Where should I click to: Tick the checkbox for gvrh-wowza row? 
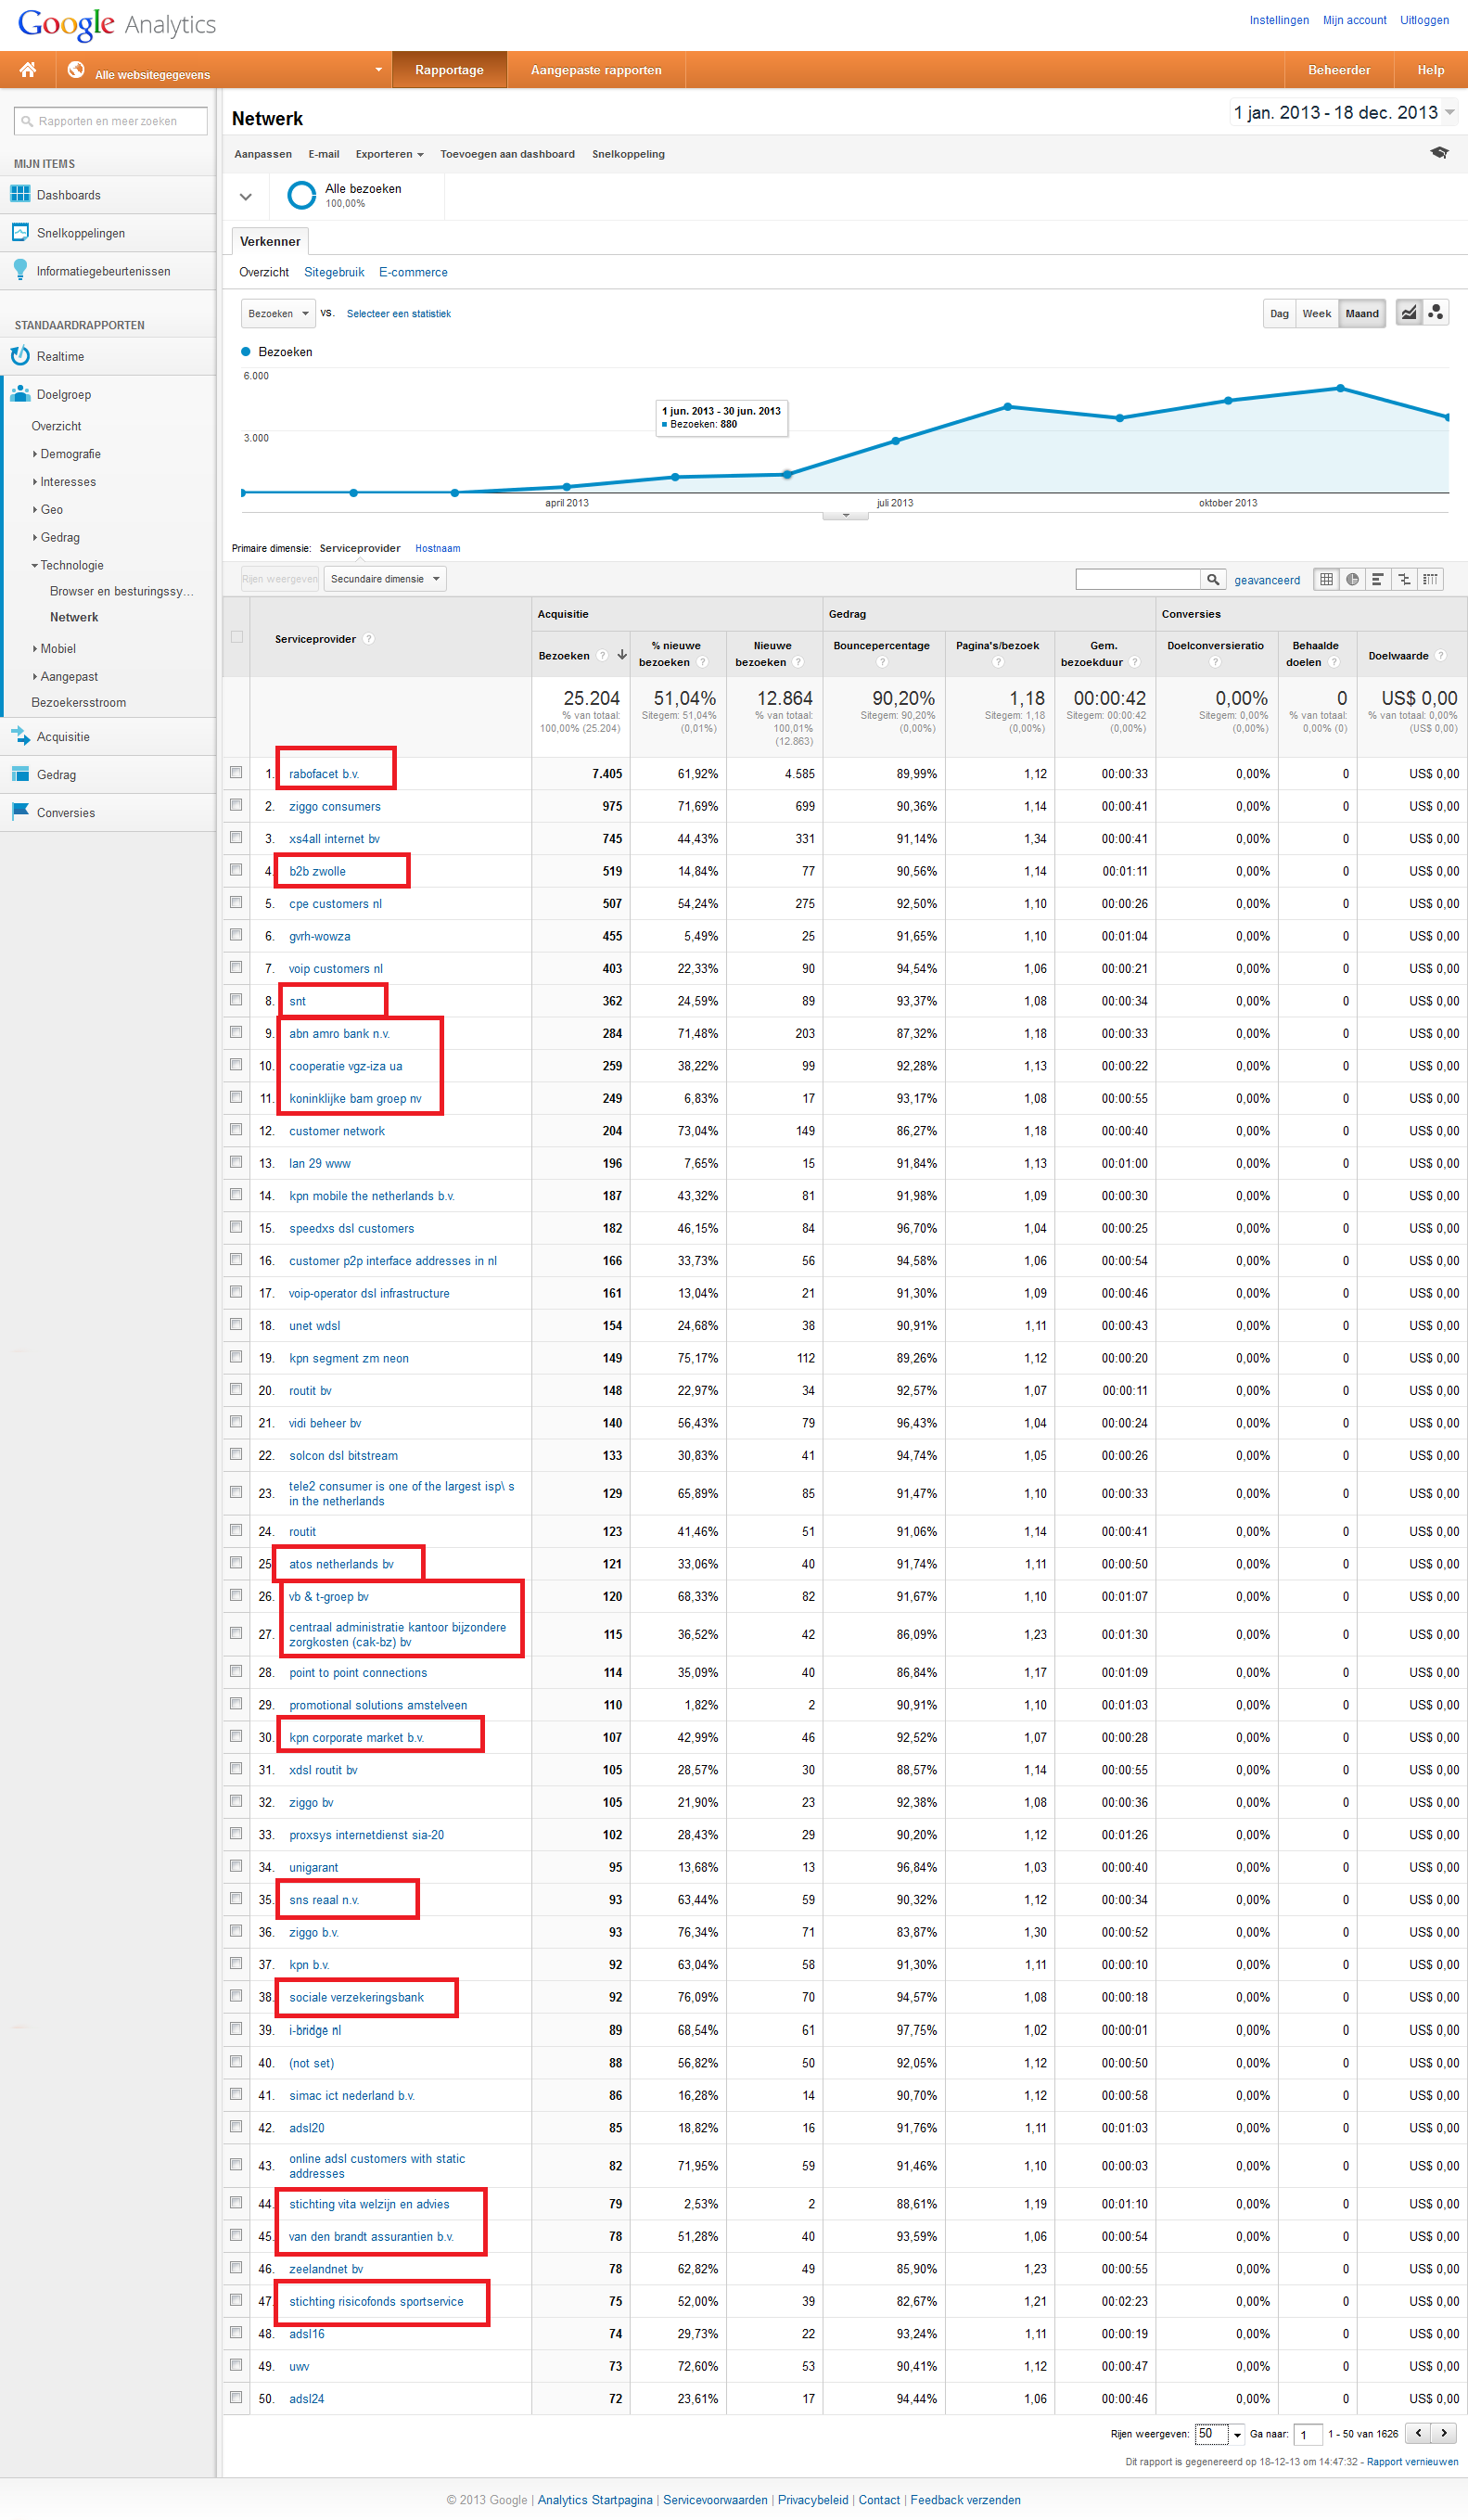coord(236,935)
